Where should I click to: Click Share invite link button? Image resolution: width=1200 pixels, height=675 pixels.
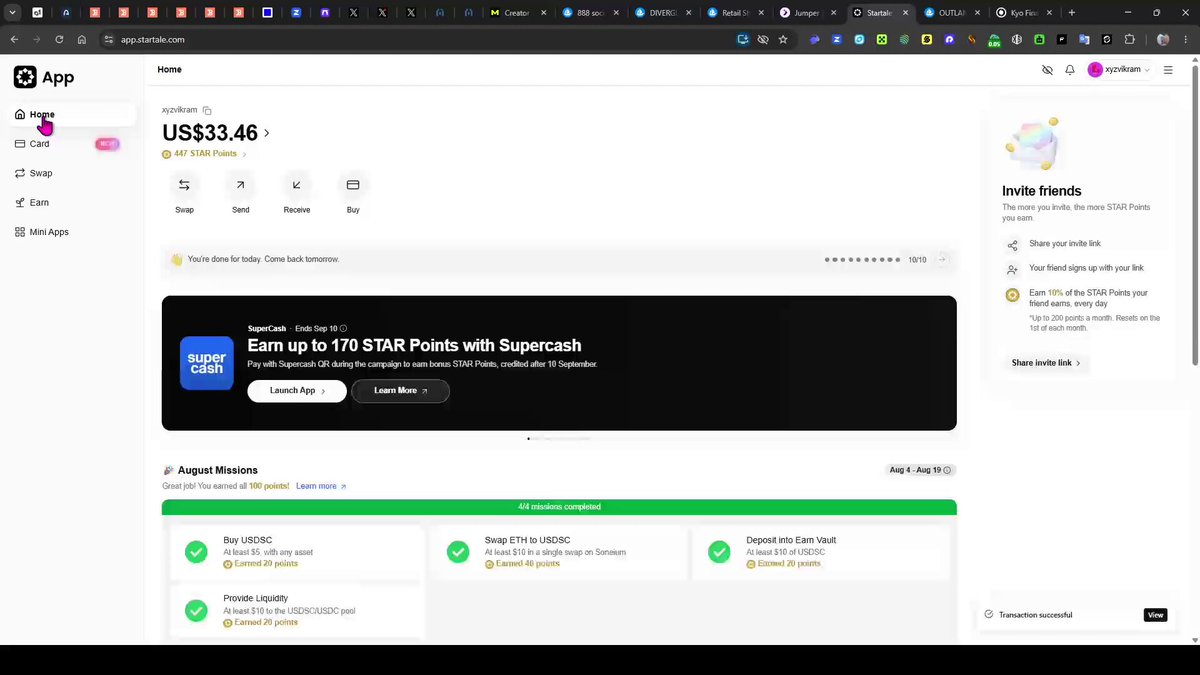(1046, 363)
